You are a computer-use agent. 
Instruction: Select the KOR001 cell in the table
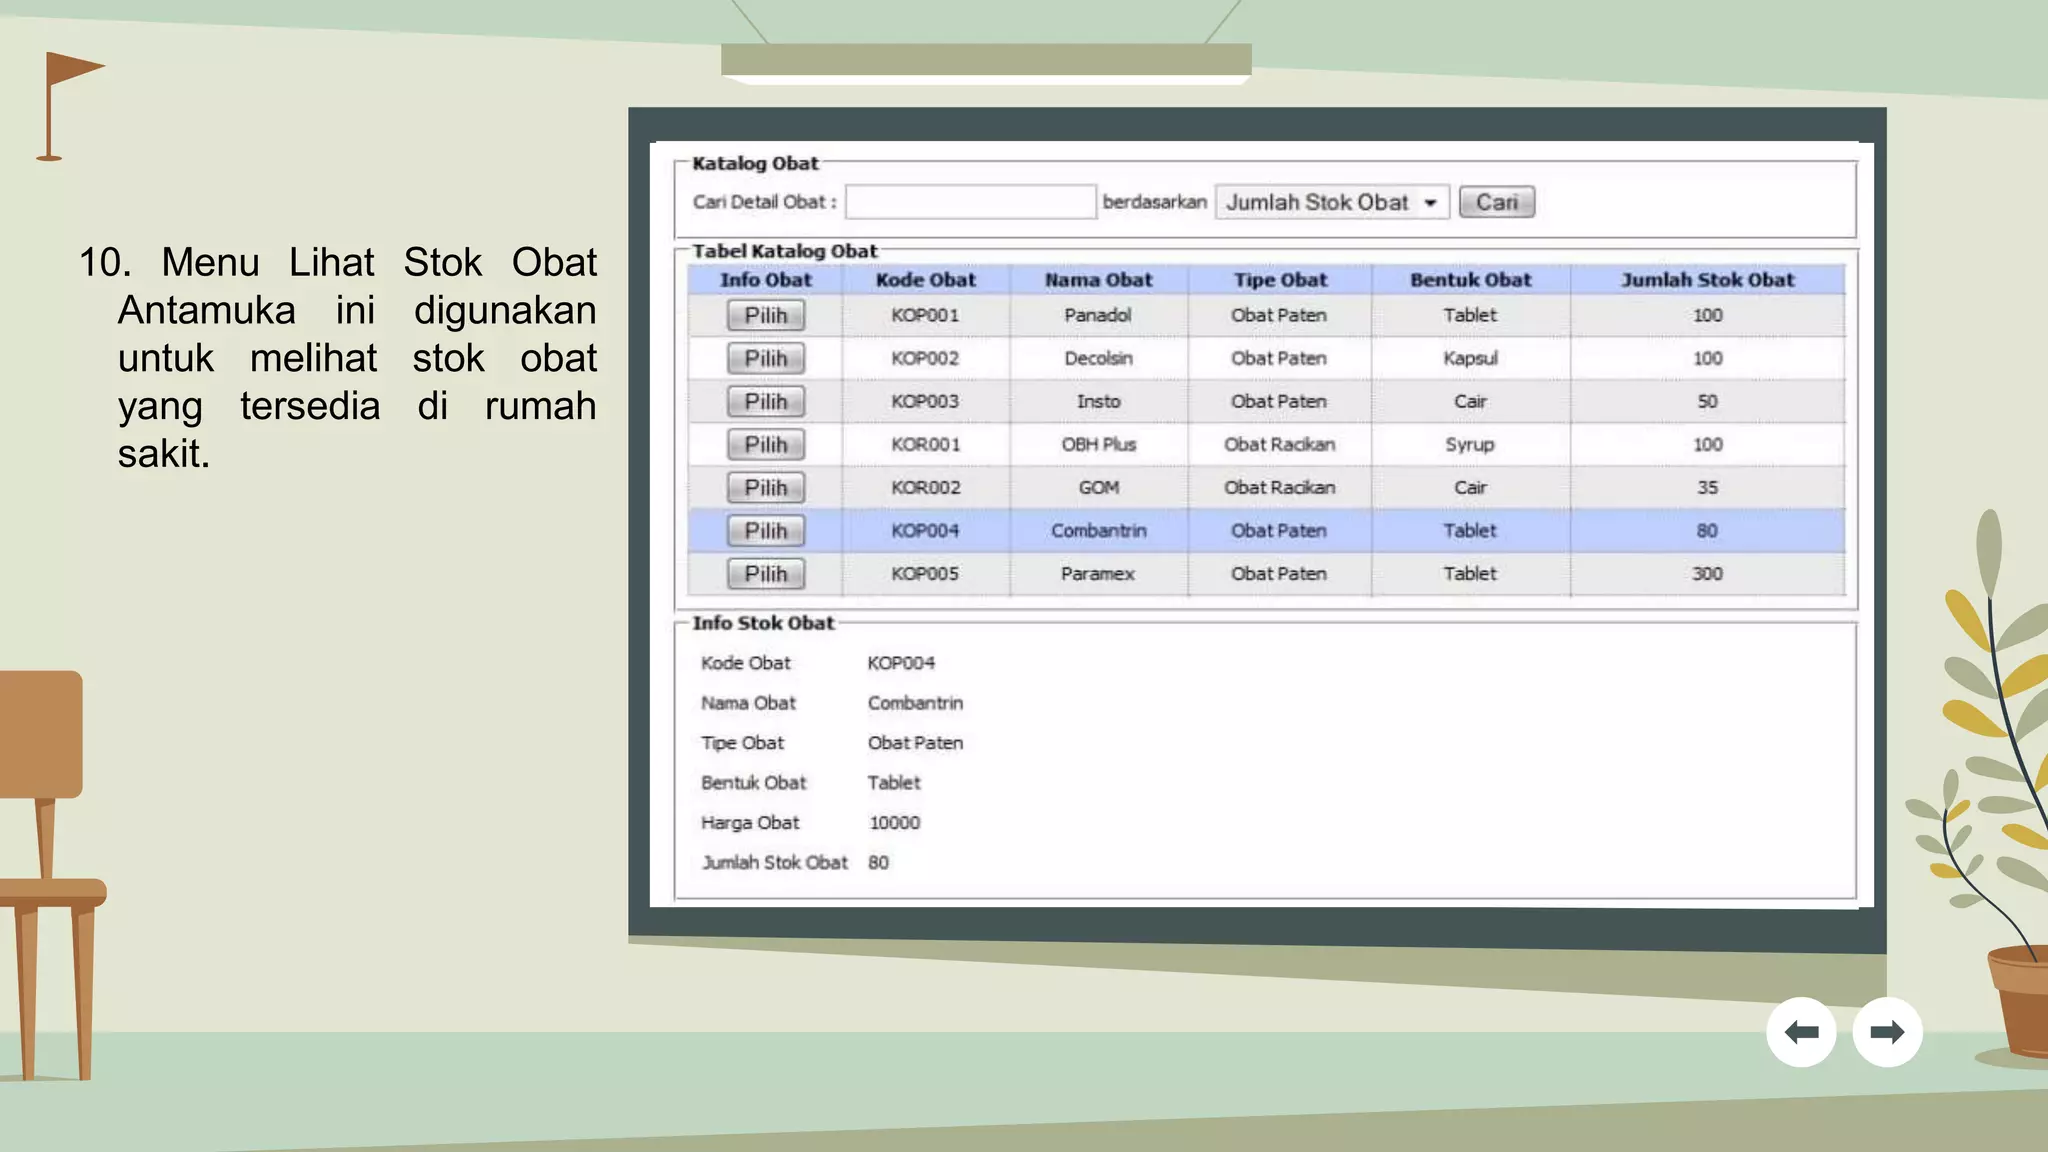(x=925, y=445)
